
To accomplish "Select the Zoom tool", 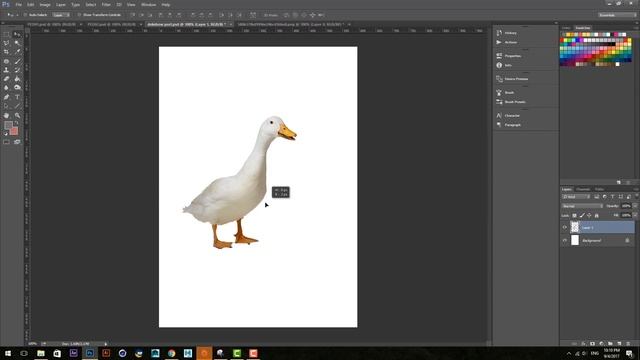I will [17, 116].
